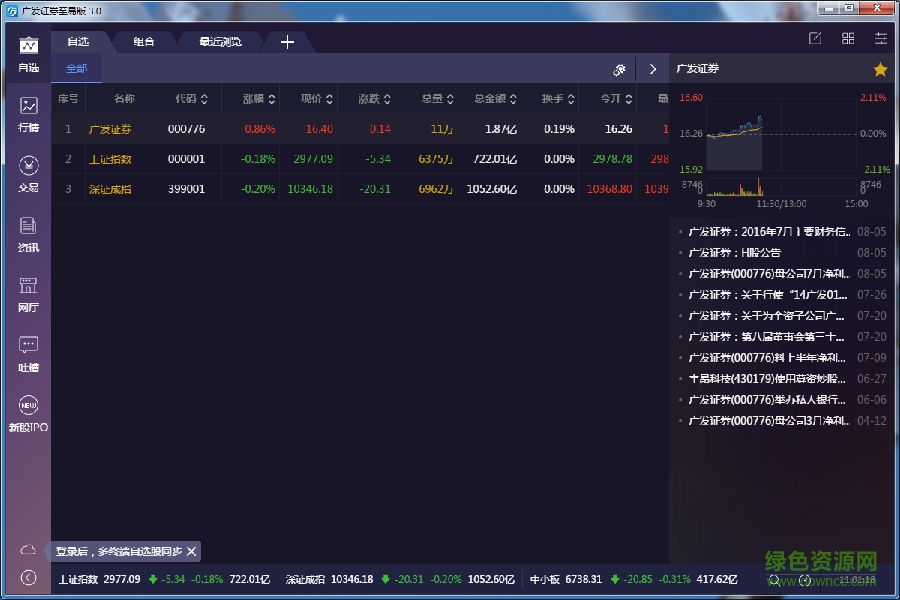Toggle the gold favorite star for 广发证券

(x=880, y=69)
